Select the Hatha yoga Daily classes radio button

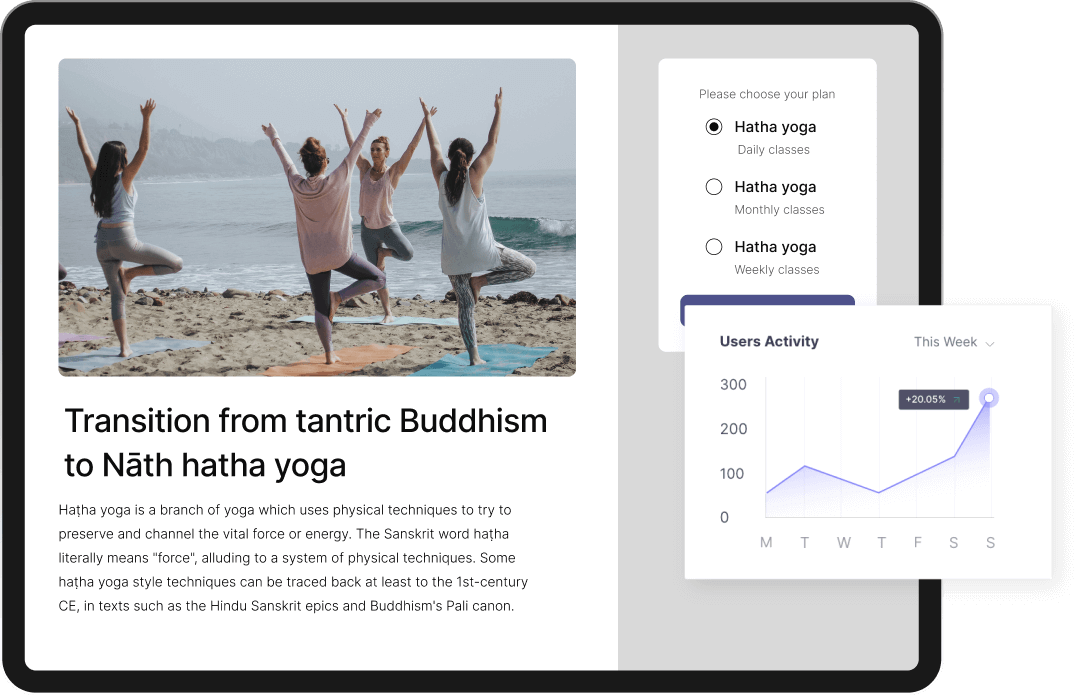(714, 127)
